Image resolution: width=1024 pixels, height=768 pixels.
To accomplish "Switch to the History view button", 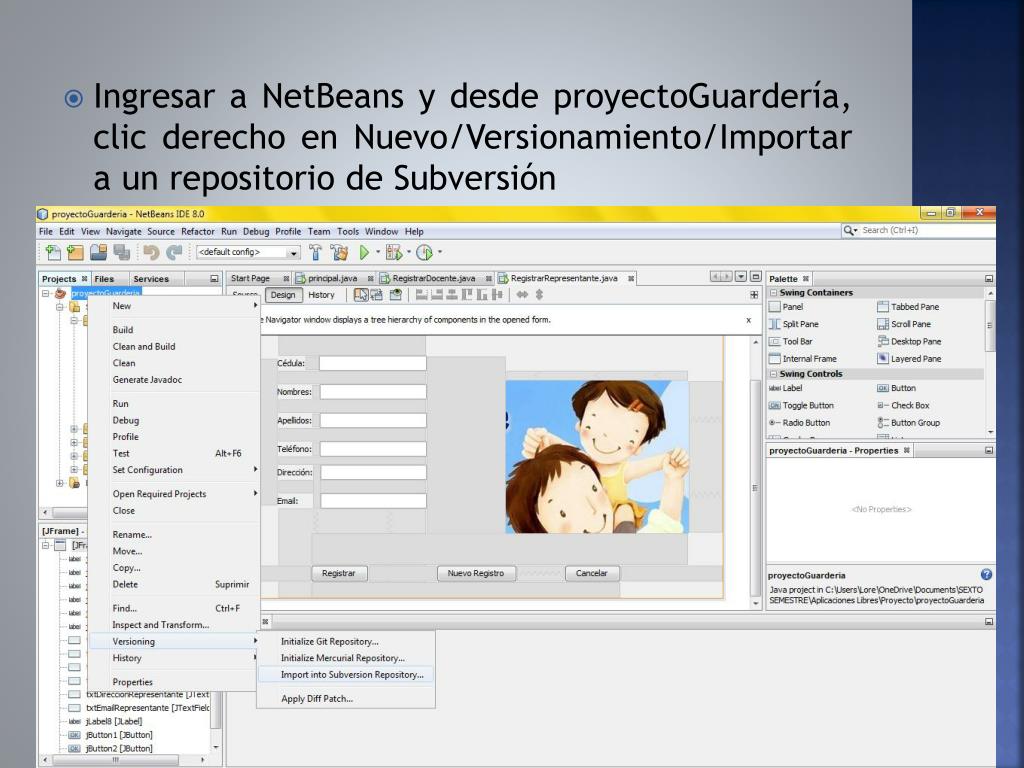I will pos(321,295).
